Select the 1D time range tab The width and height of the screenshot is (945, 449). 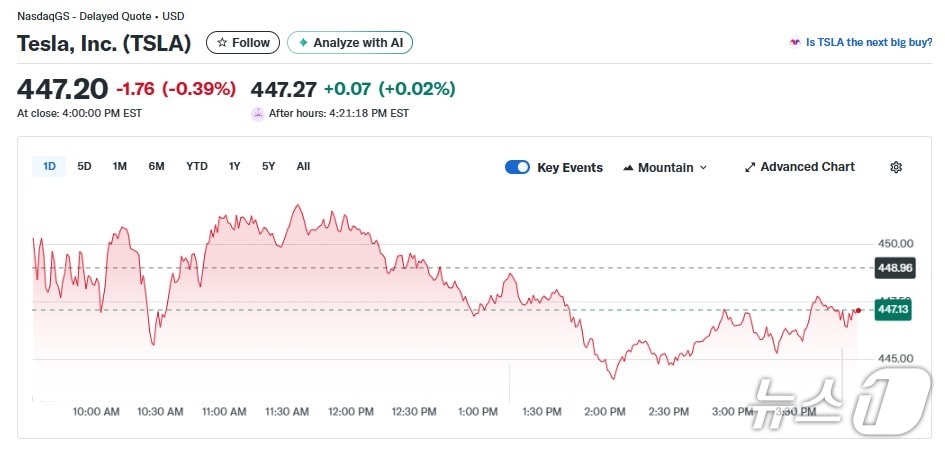tap(49, 166)
